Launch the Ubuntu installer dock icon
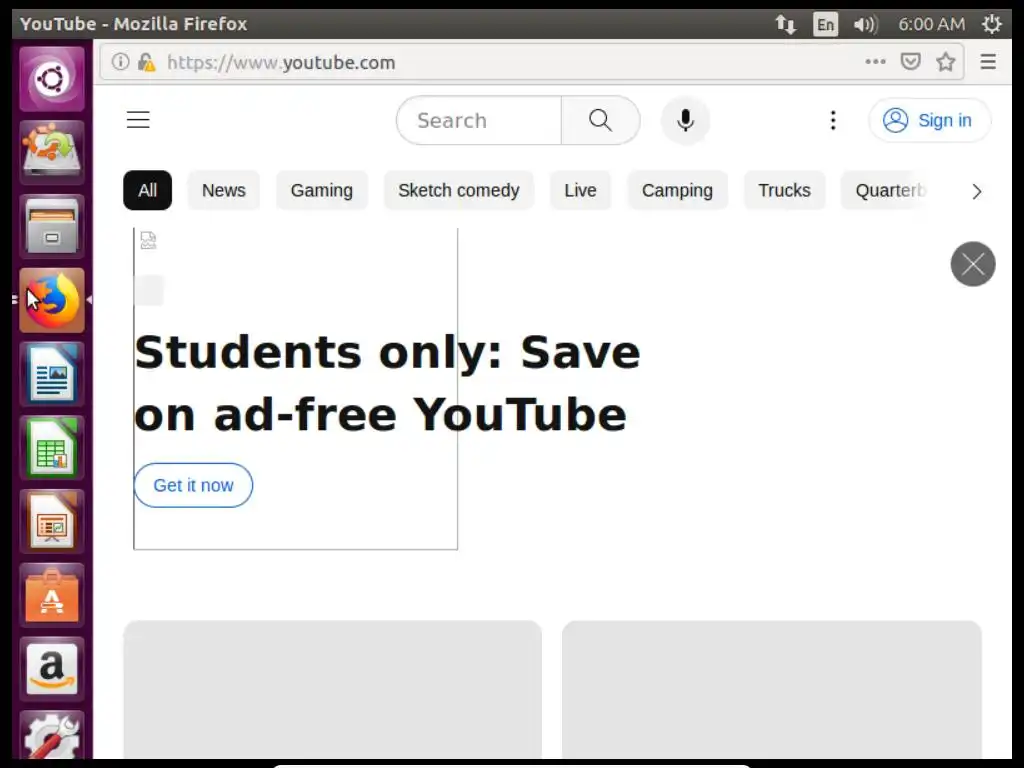This screenshot has width=1024, height=768. (x=52, y=152)
